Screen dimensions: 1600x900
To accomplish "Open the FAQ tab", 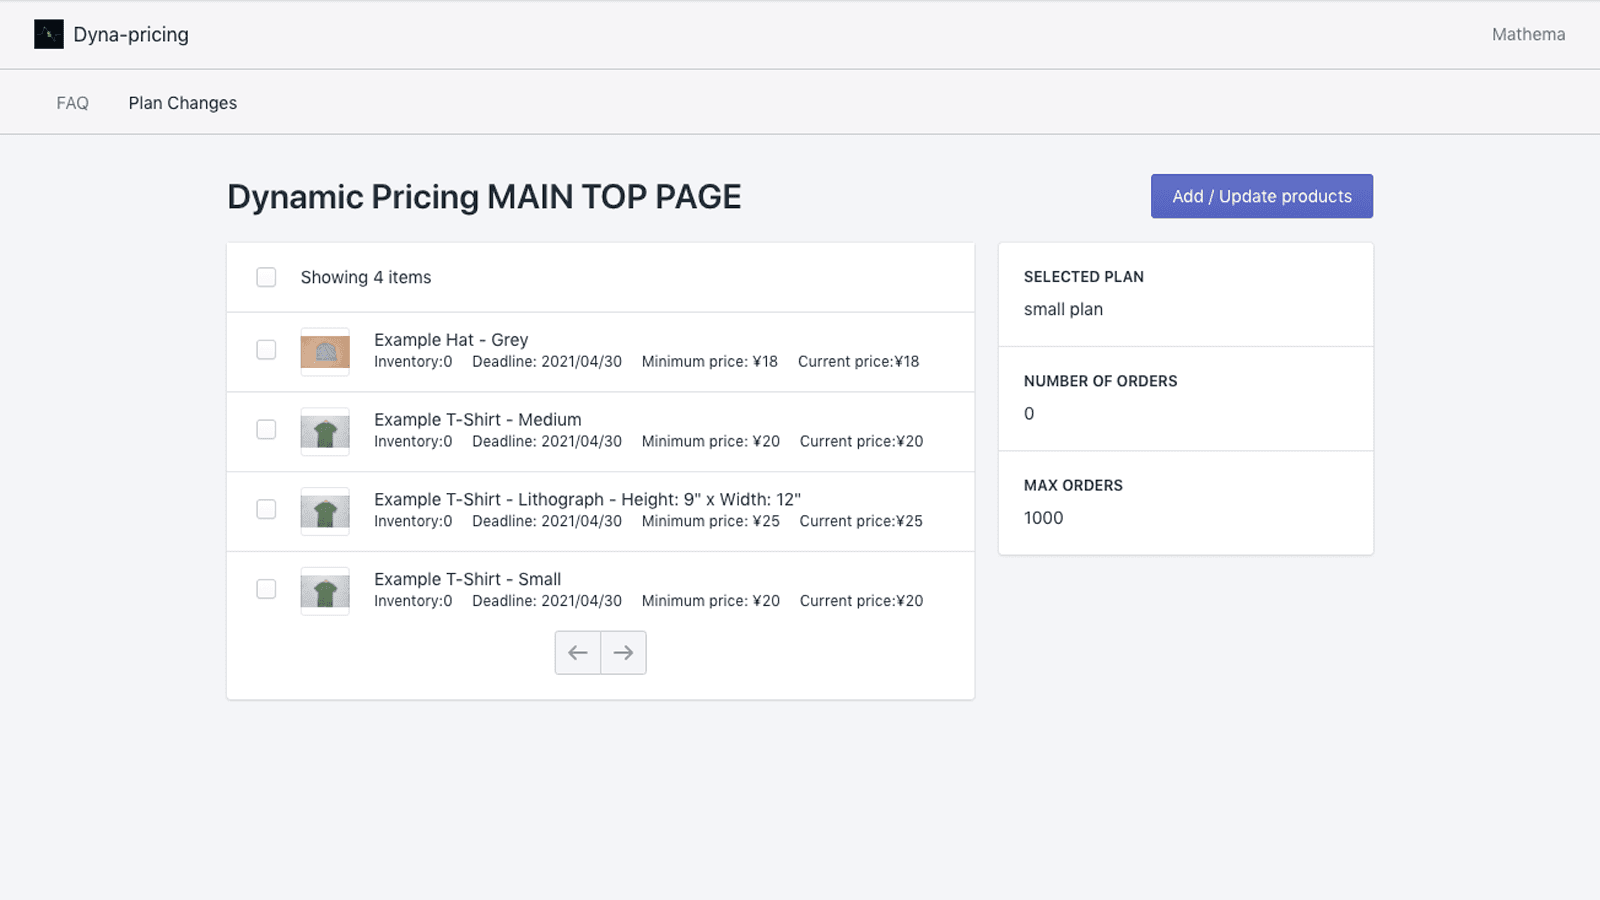I will tap(72, 102).
